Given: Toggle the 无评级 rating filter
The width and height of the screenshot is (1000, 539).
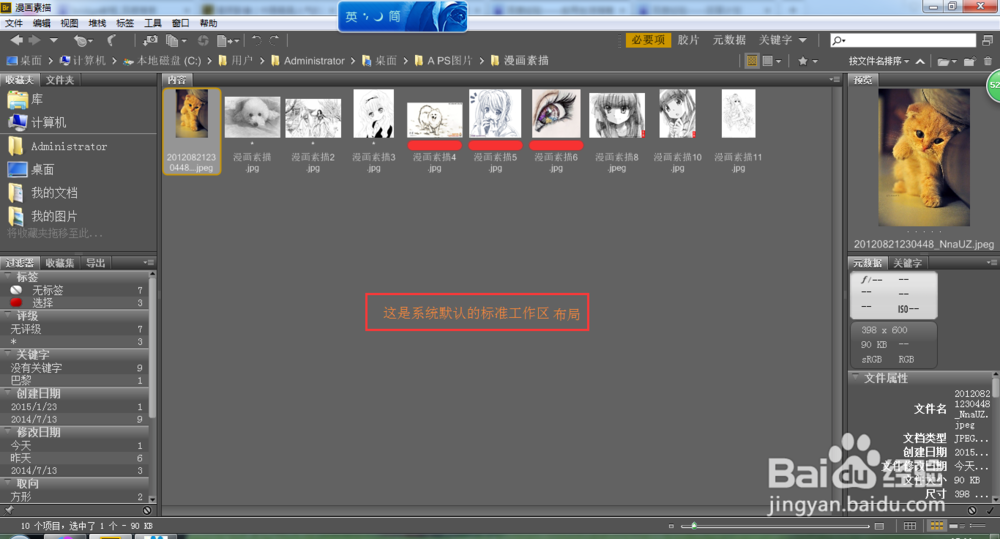Looking at the screenshot, I should coord(76,329).
